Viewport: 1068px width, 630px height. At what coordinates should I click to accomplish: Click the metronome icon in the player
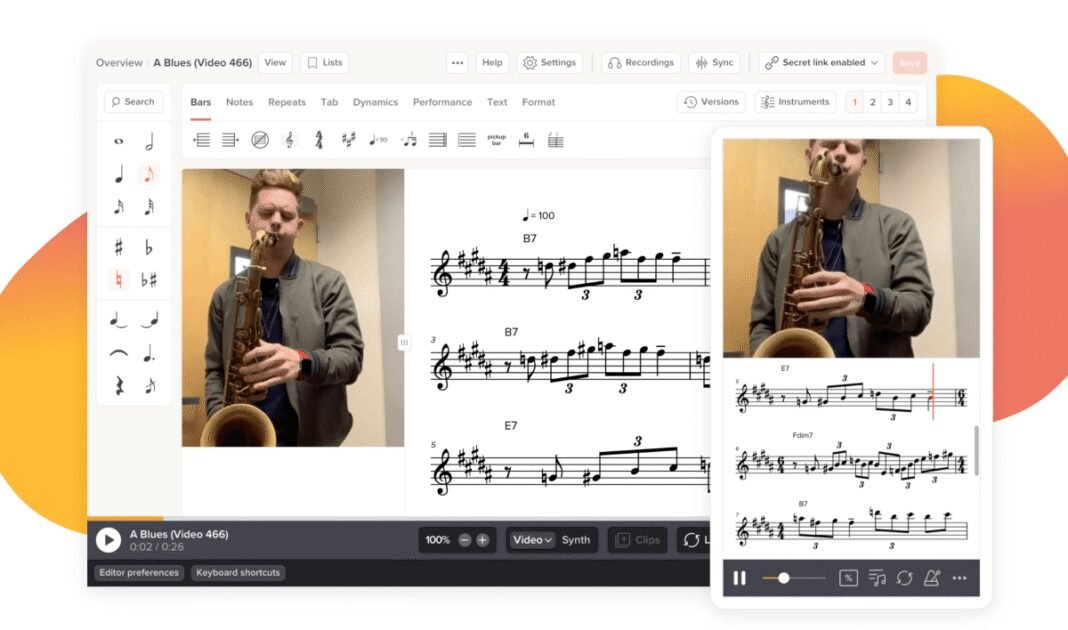(932, 578)
